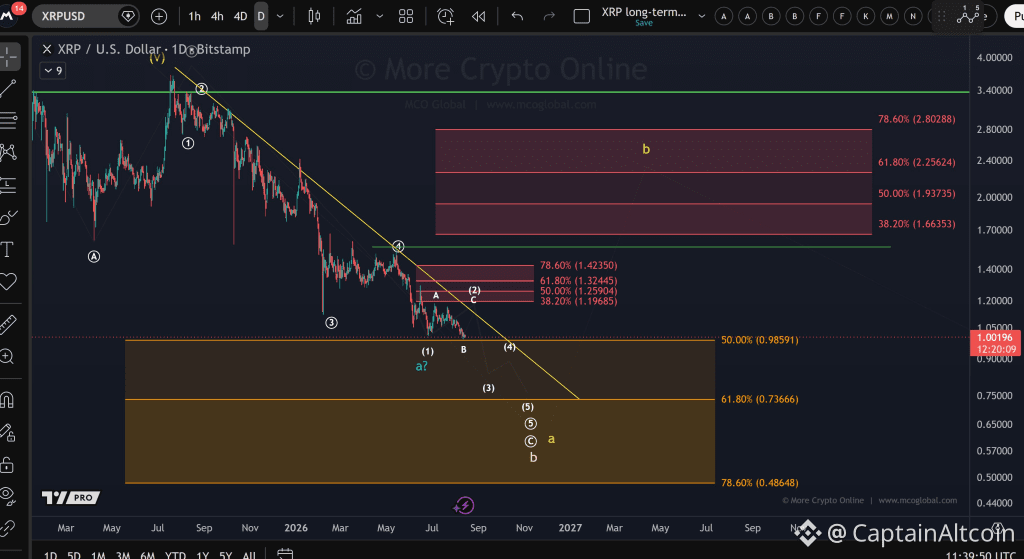
Task: Click the XRP long-term layout name
Action: (x=644, y=12)
